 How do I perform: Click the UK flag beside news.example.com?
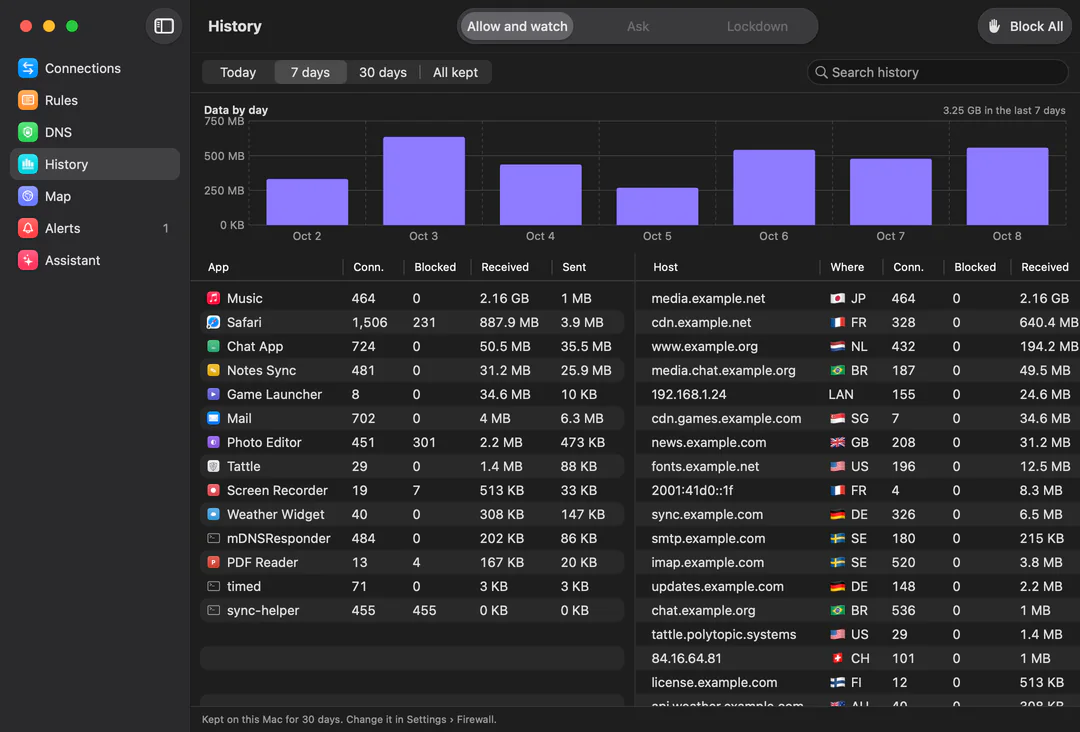click(838, 442)
